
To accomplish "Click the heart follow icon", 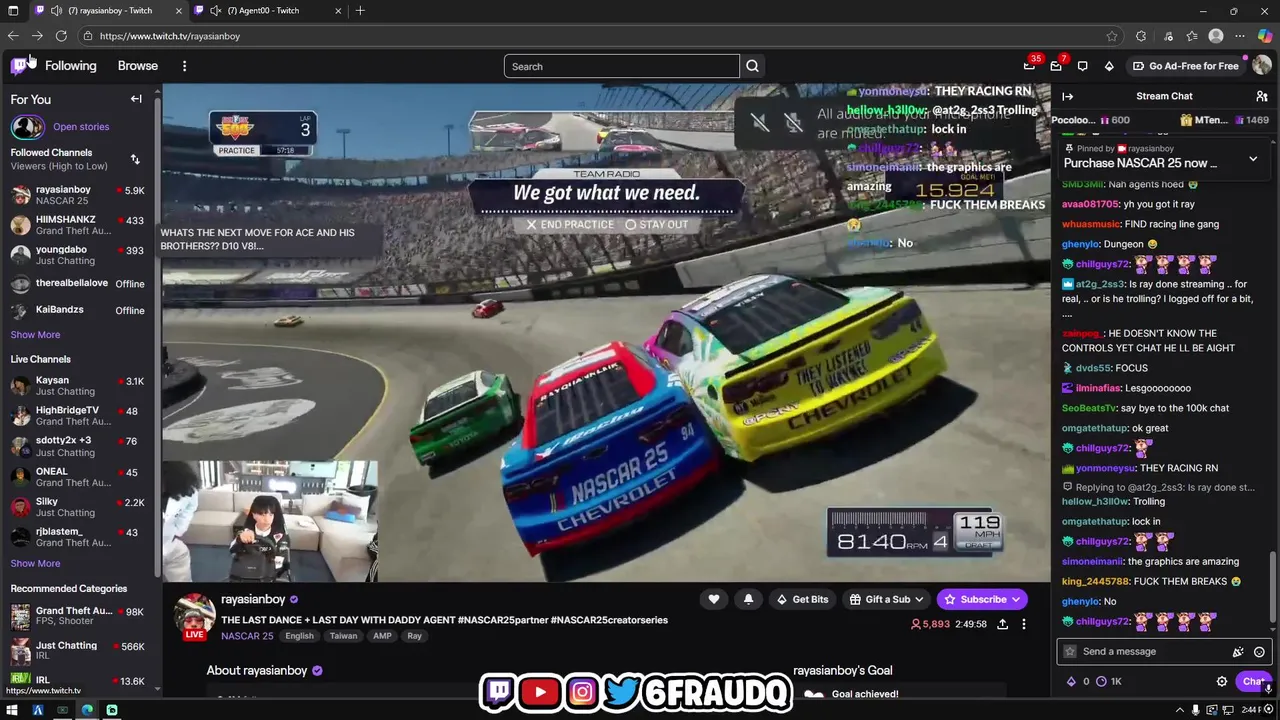I will (714, 599).
